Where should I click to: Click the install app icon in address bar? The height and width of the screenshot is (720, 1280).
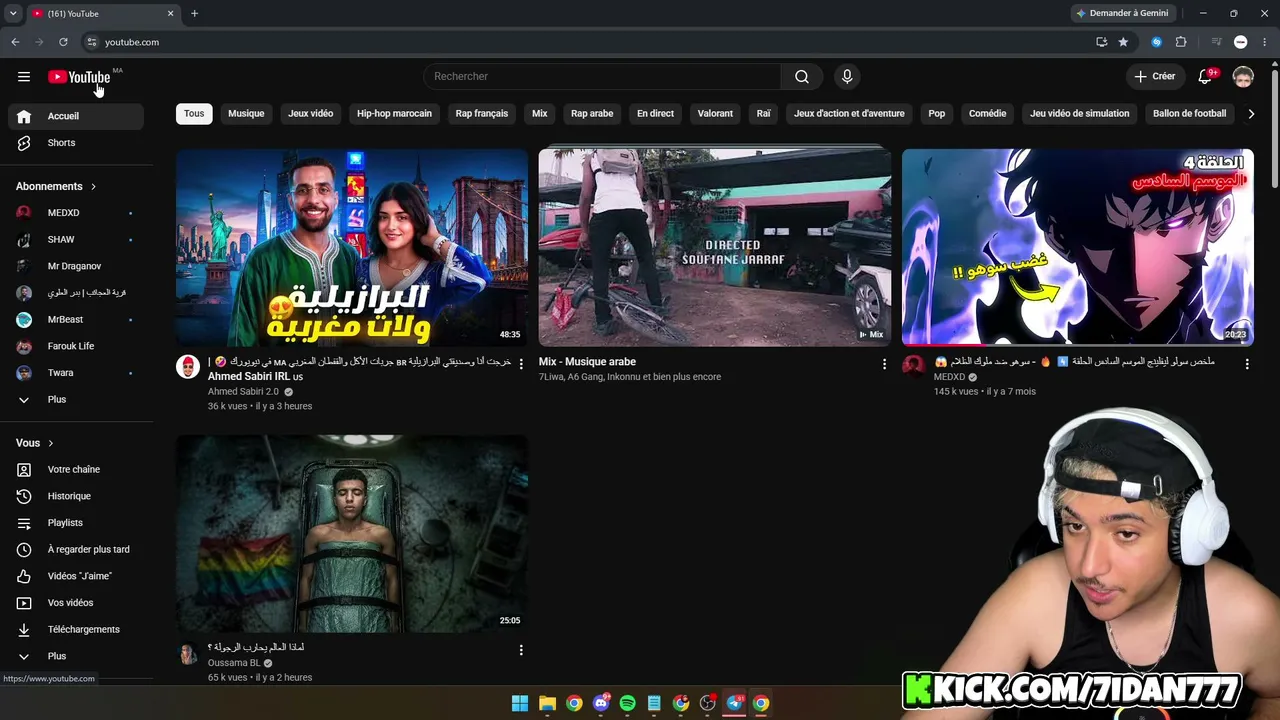1101,42
